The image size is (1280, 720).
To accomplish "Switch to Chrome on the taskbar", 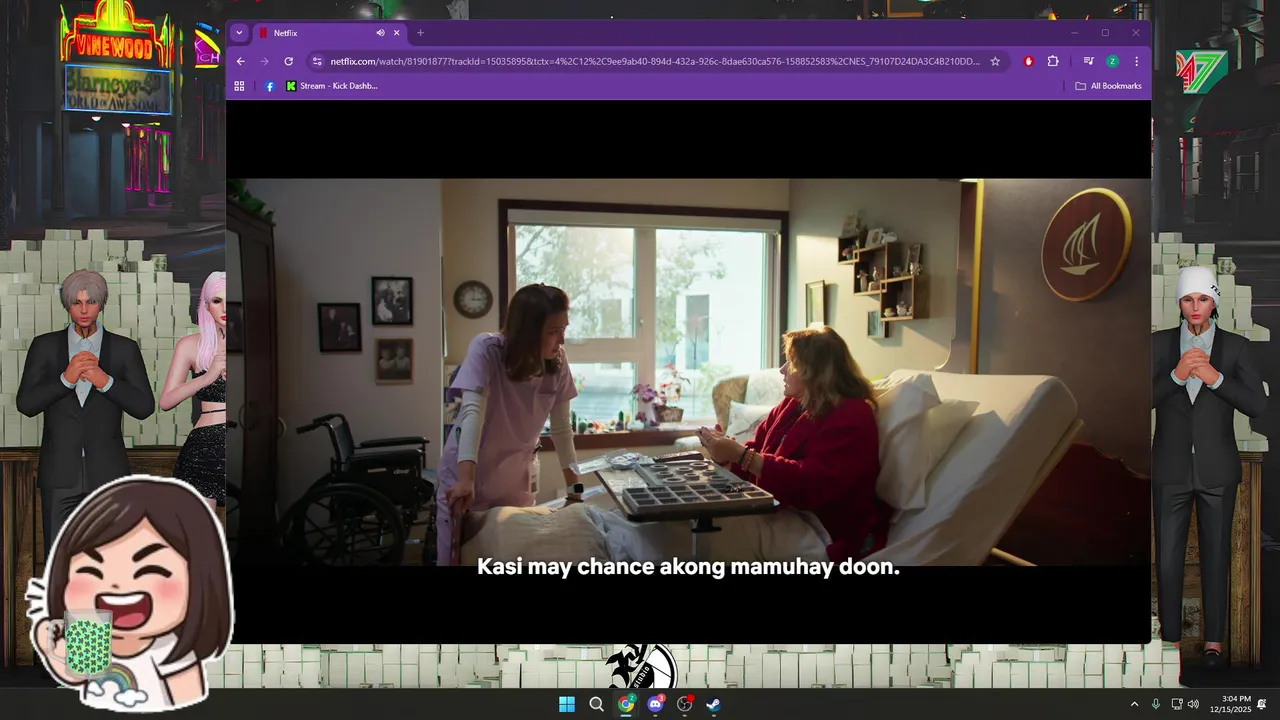I will click(x=626, y=704).
